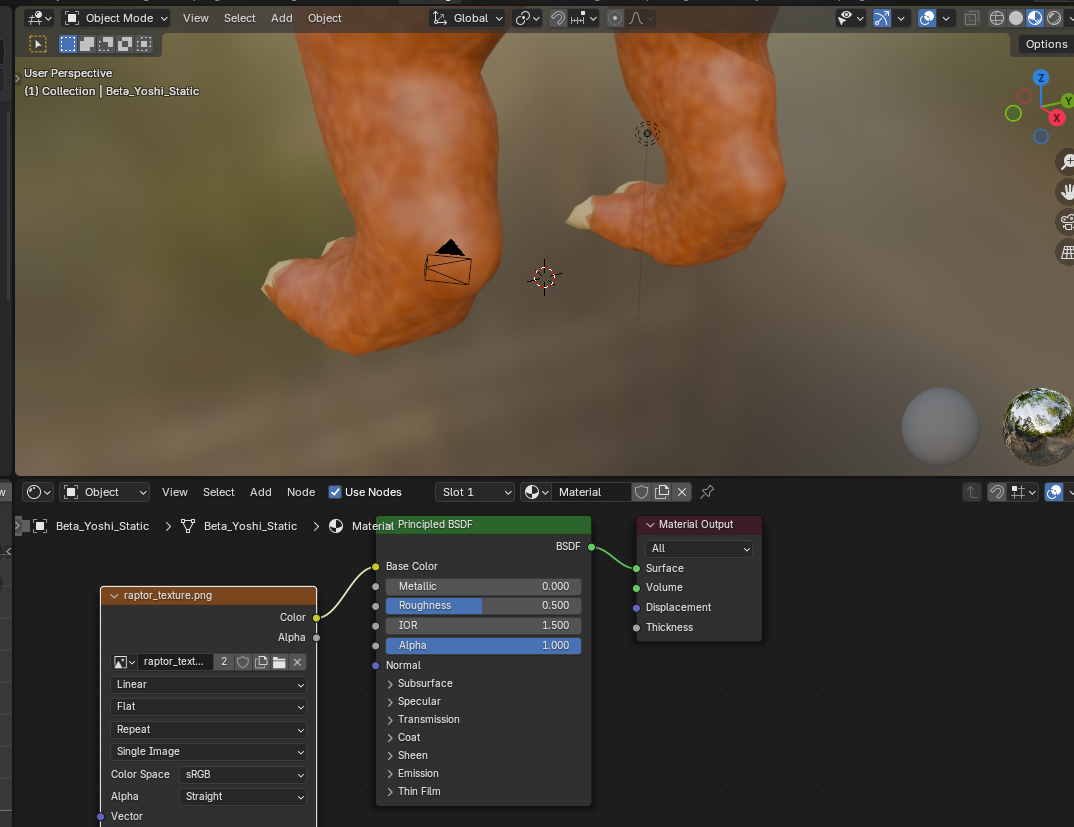Duplicate the Material with new material icon

click(662, 492)
